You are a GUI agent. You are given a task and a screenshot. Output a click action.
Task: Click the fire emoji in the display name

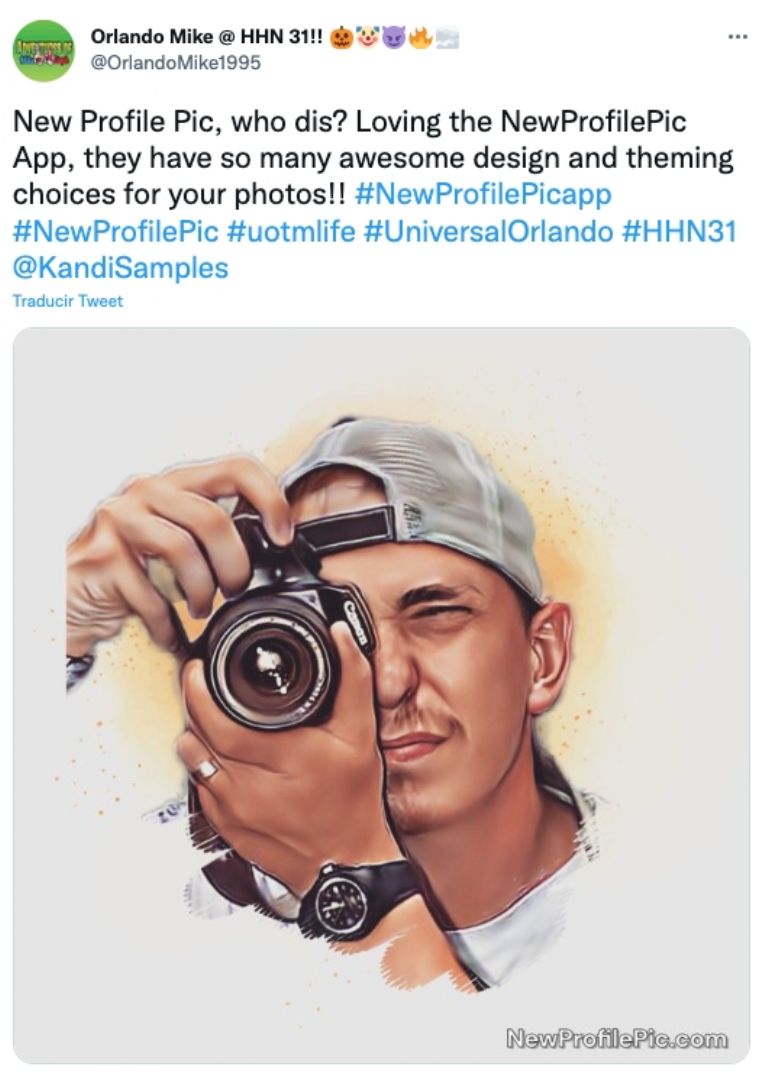[420, 38]
